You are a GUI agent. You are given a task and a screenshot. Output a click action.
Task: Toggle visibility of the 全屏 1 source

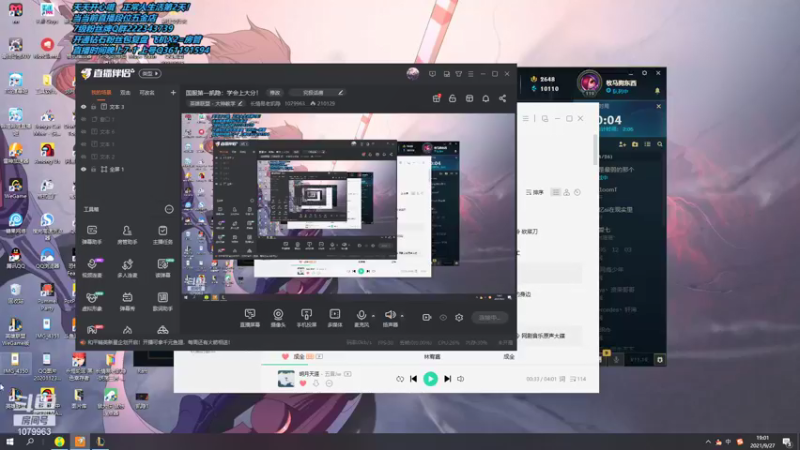(x=84, y=169)
